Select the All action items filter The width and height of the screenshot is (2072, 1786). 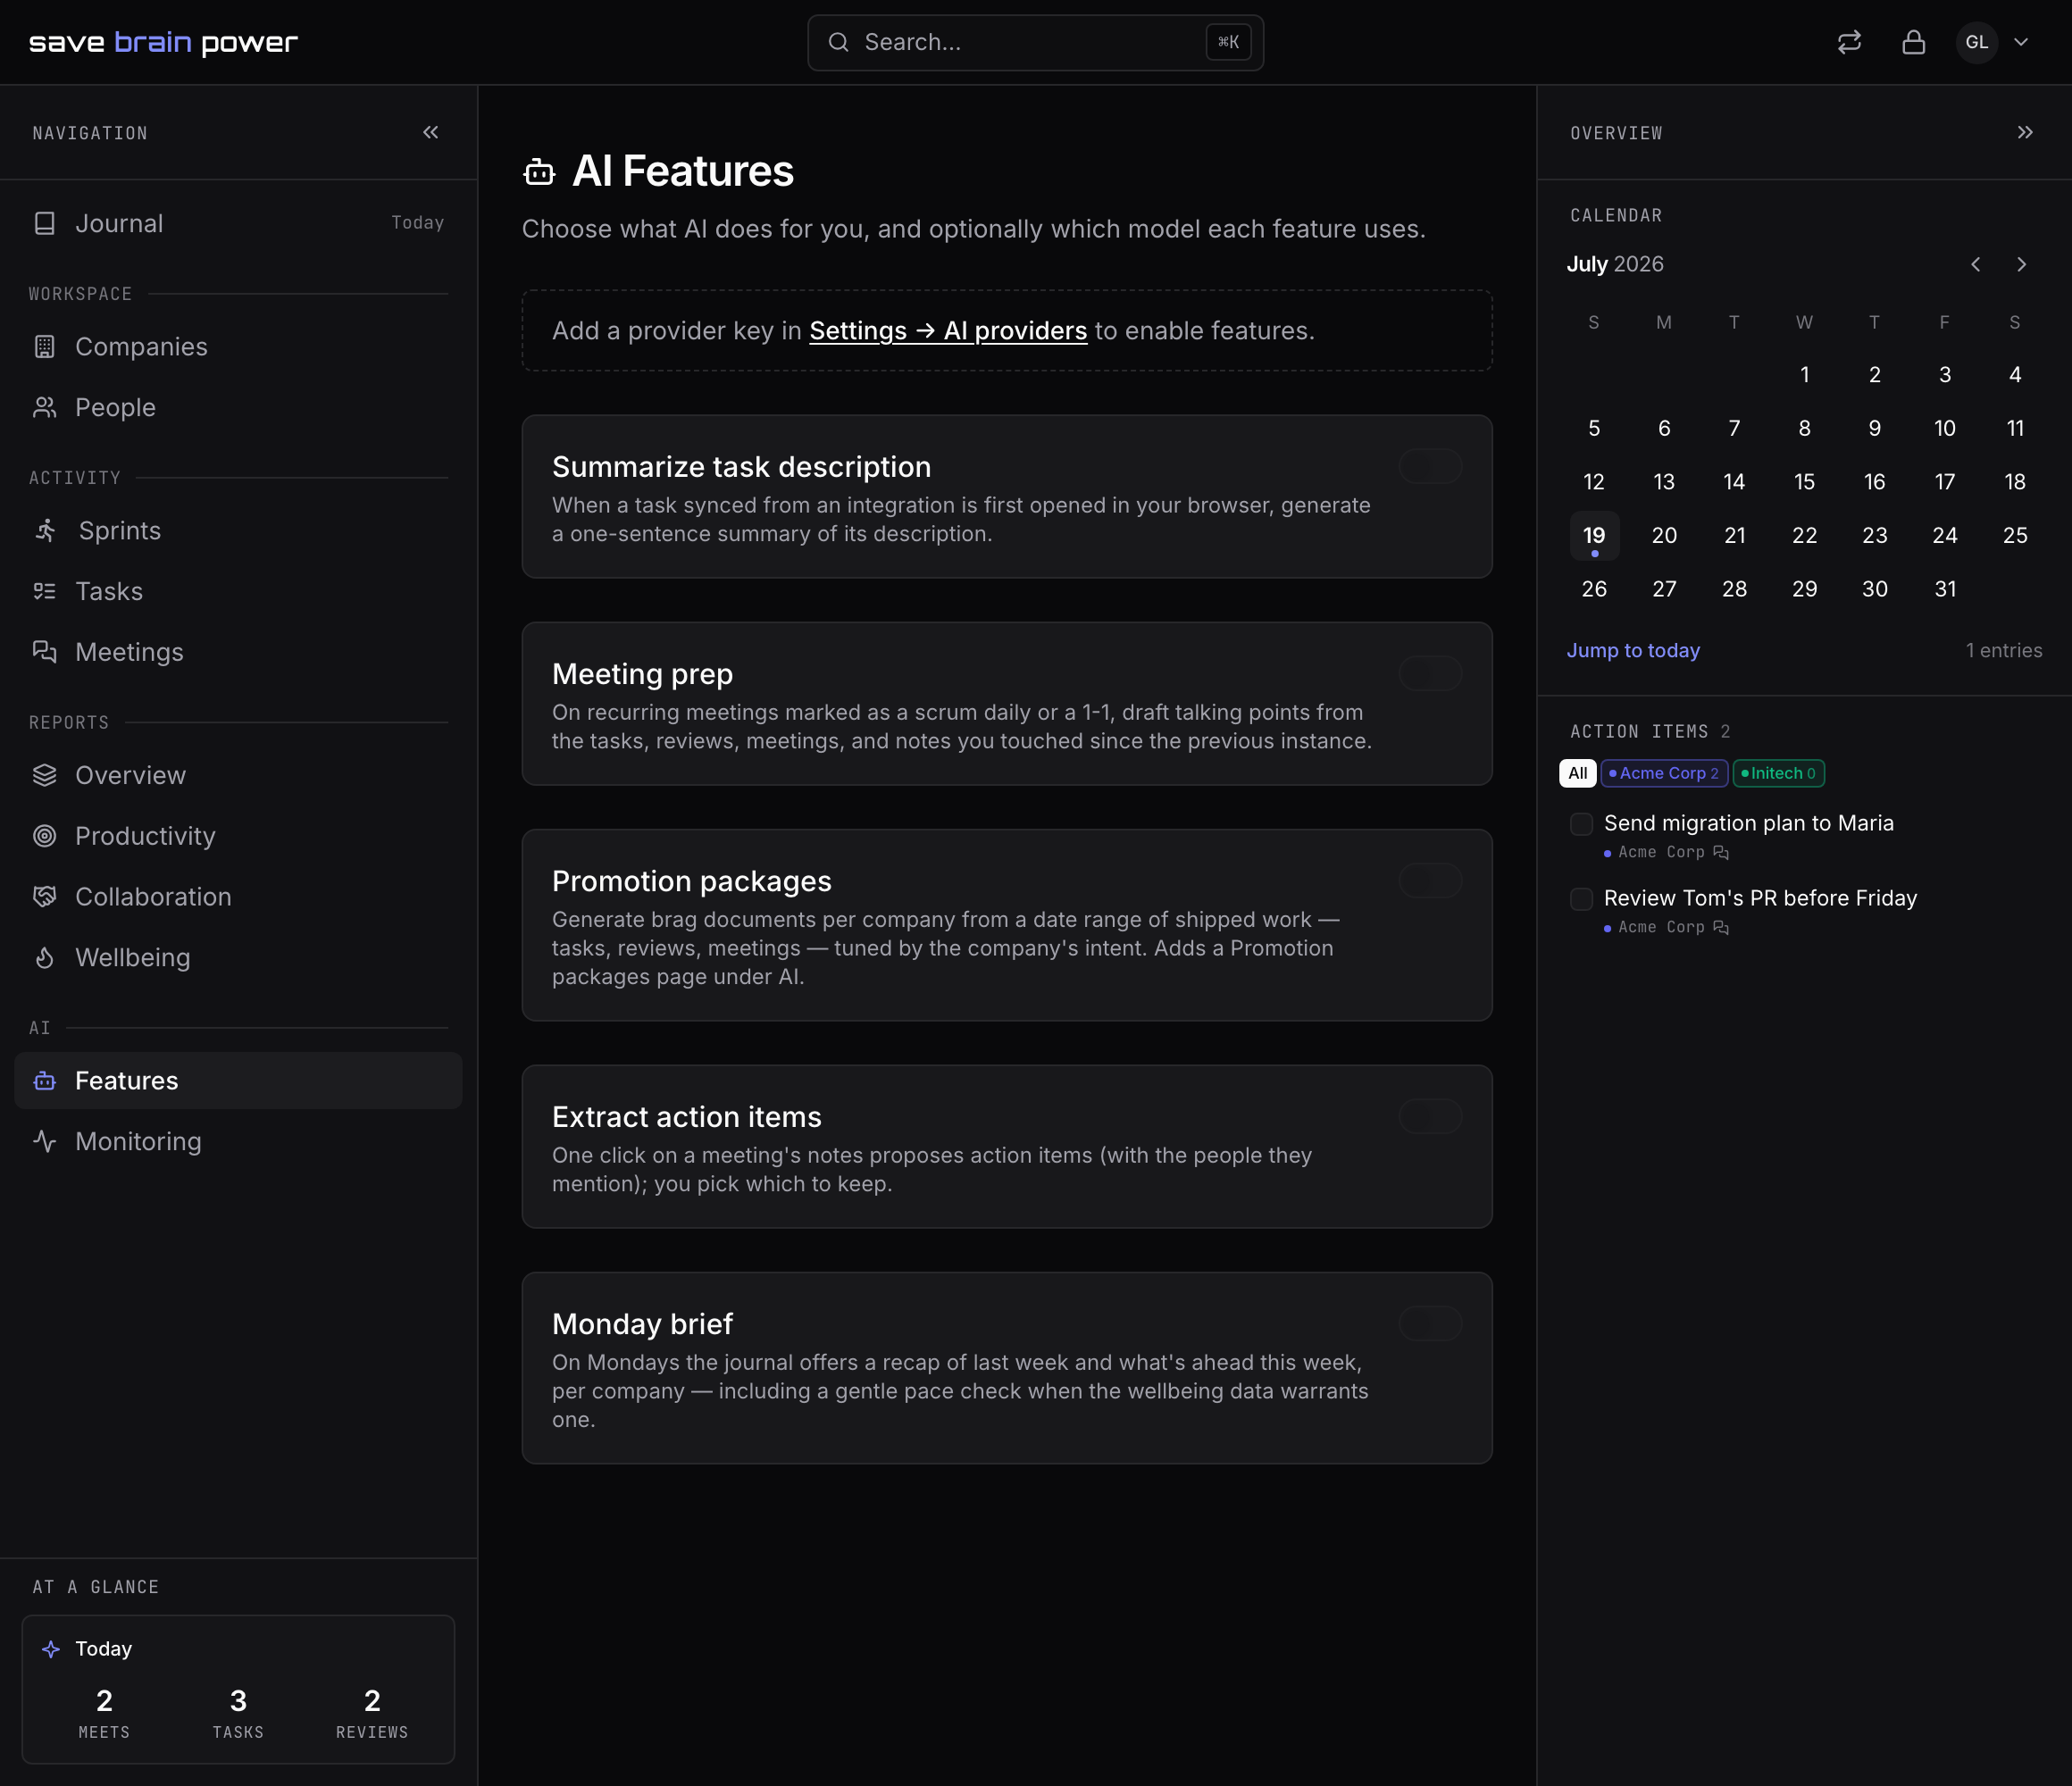[x=1577, y=773]
